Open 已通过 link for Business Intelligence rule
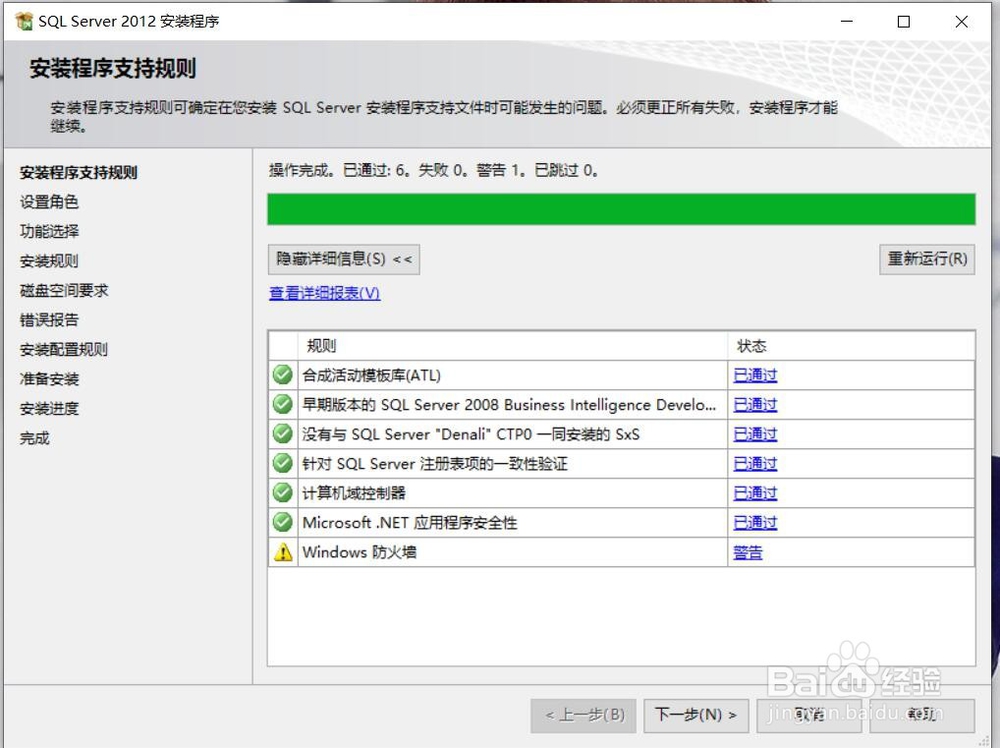 point(755,404)
